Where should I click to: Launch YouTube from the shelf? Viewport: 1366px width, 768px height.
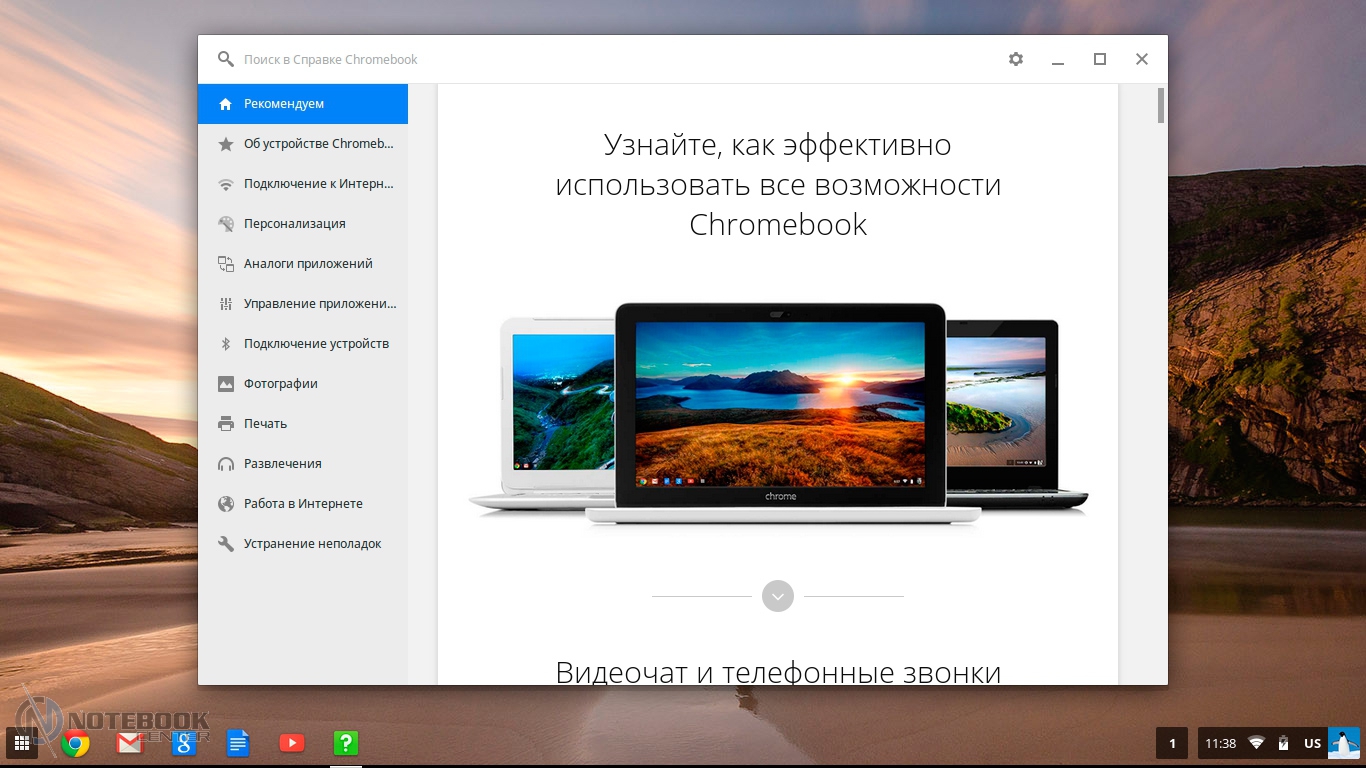[x=291, y=743]
